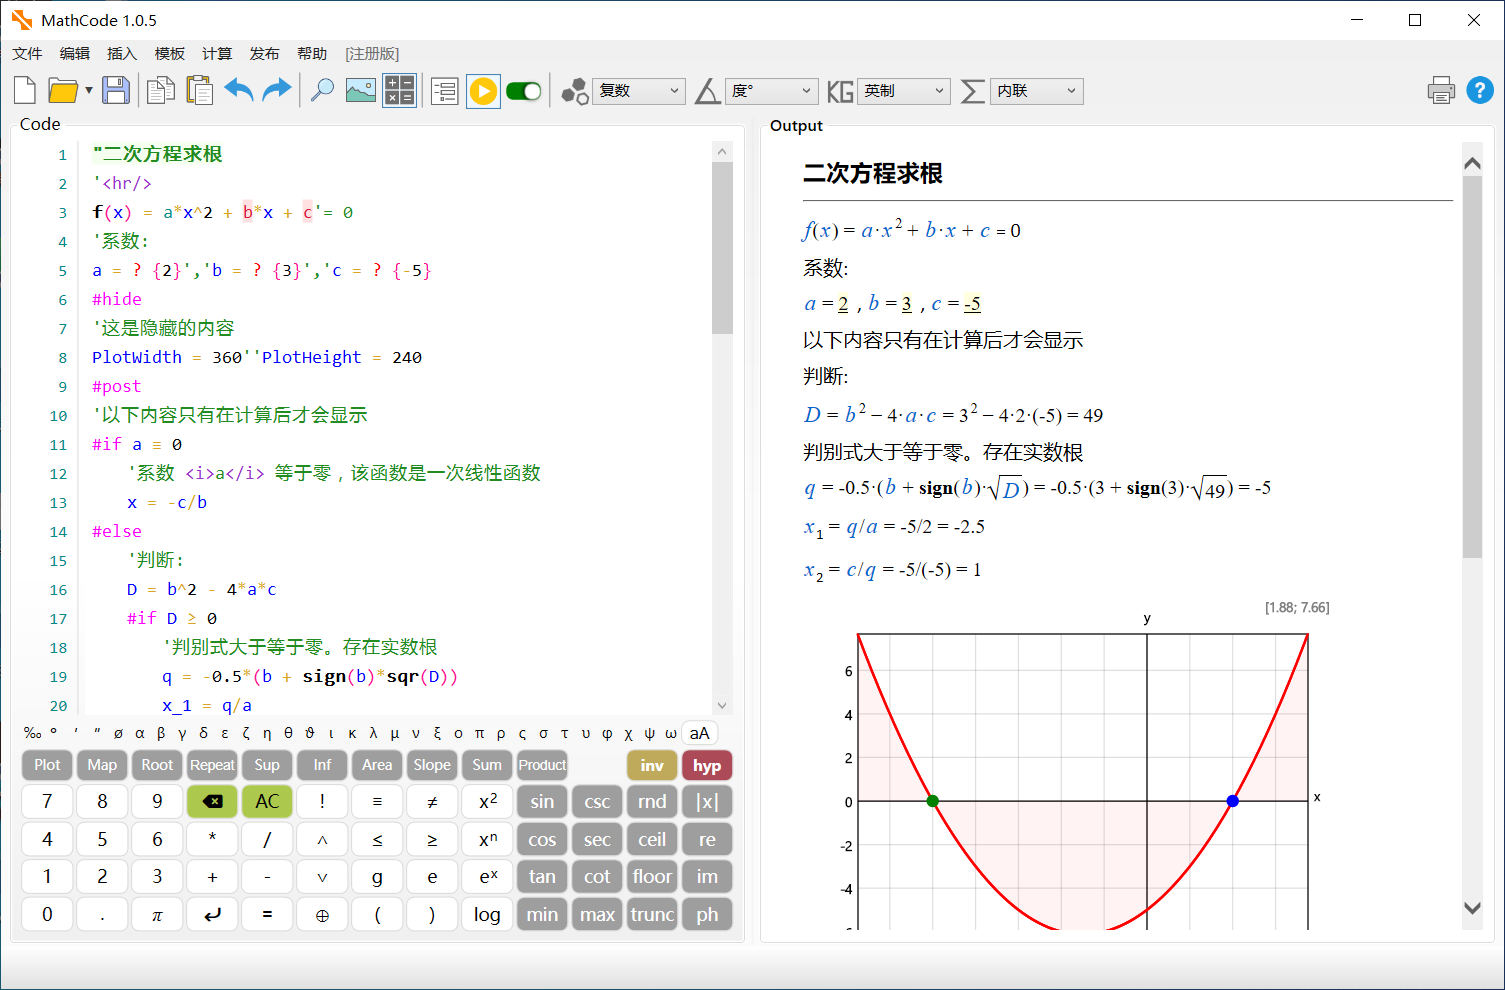Open the 度° angle unit dropdown
This screenshot has width=1505, height=990.
coord(772,91)
